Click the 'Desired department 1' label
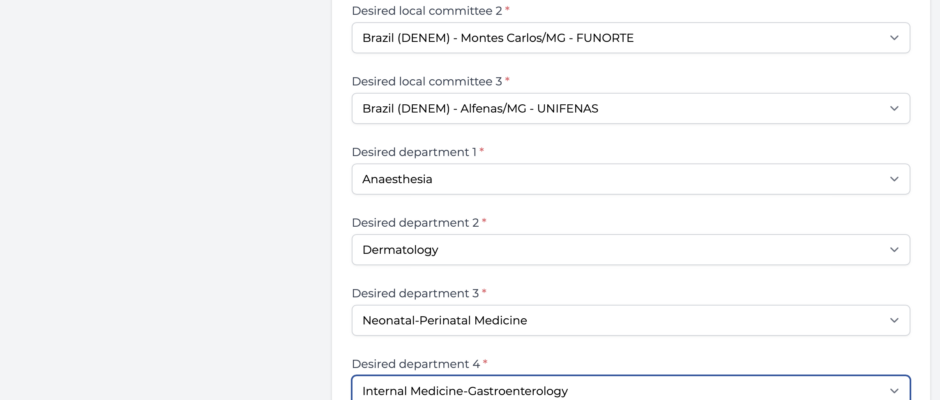Screen dimensions: 940x400 [x=414, y=152]
